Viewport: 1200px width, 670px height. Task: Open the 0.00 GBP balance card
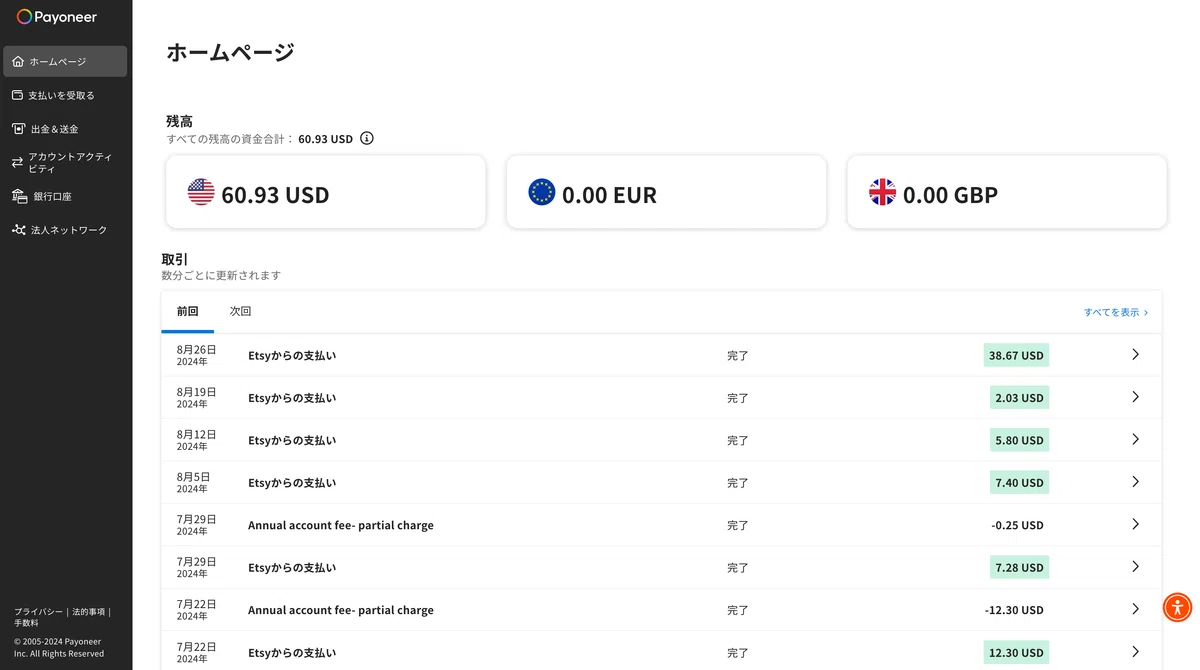pos(1007,192)
